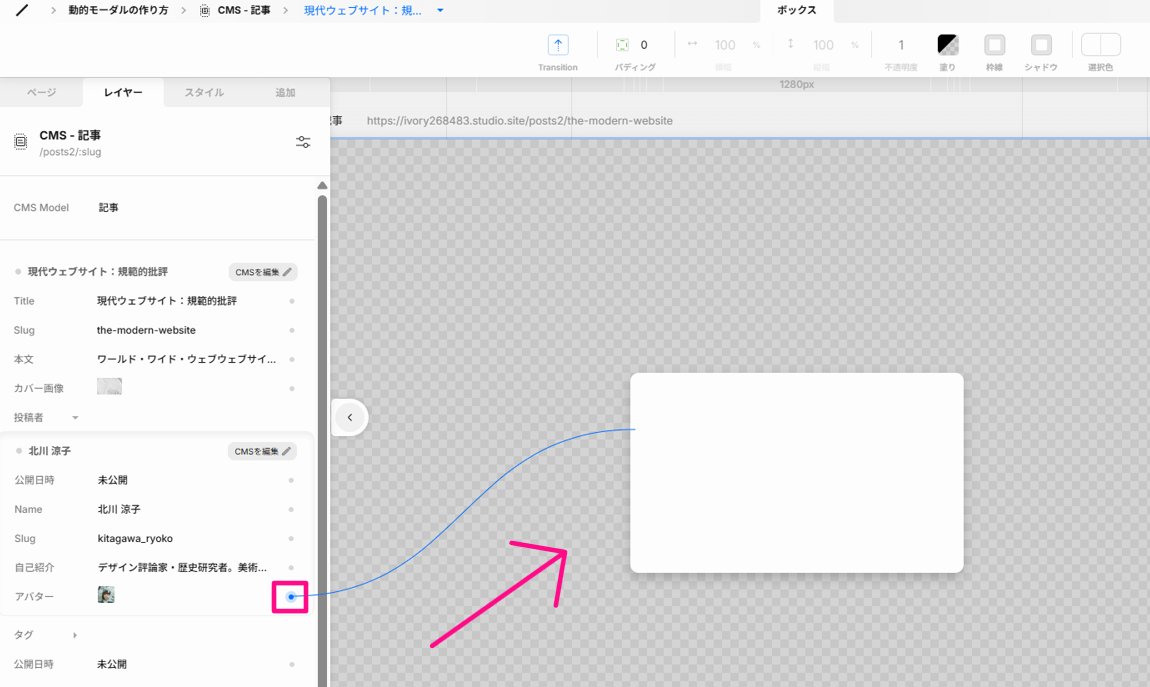Open 動的モーダルの作り方 breadcrumb

(x=118, y=10)
